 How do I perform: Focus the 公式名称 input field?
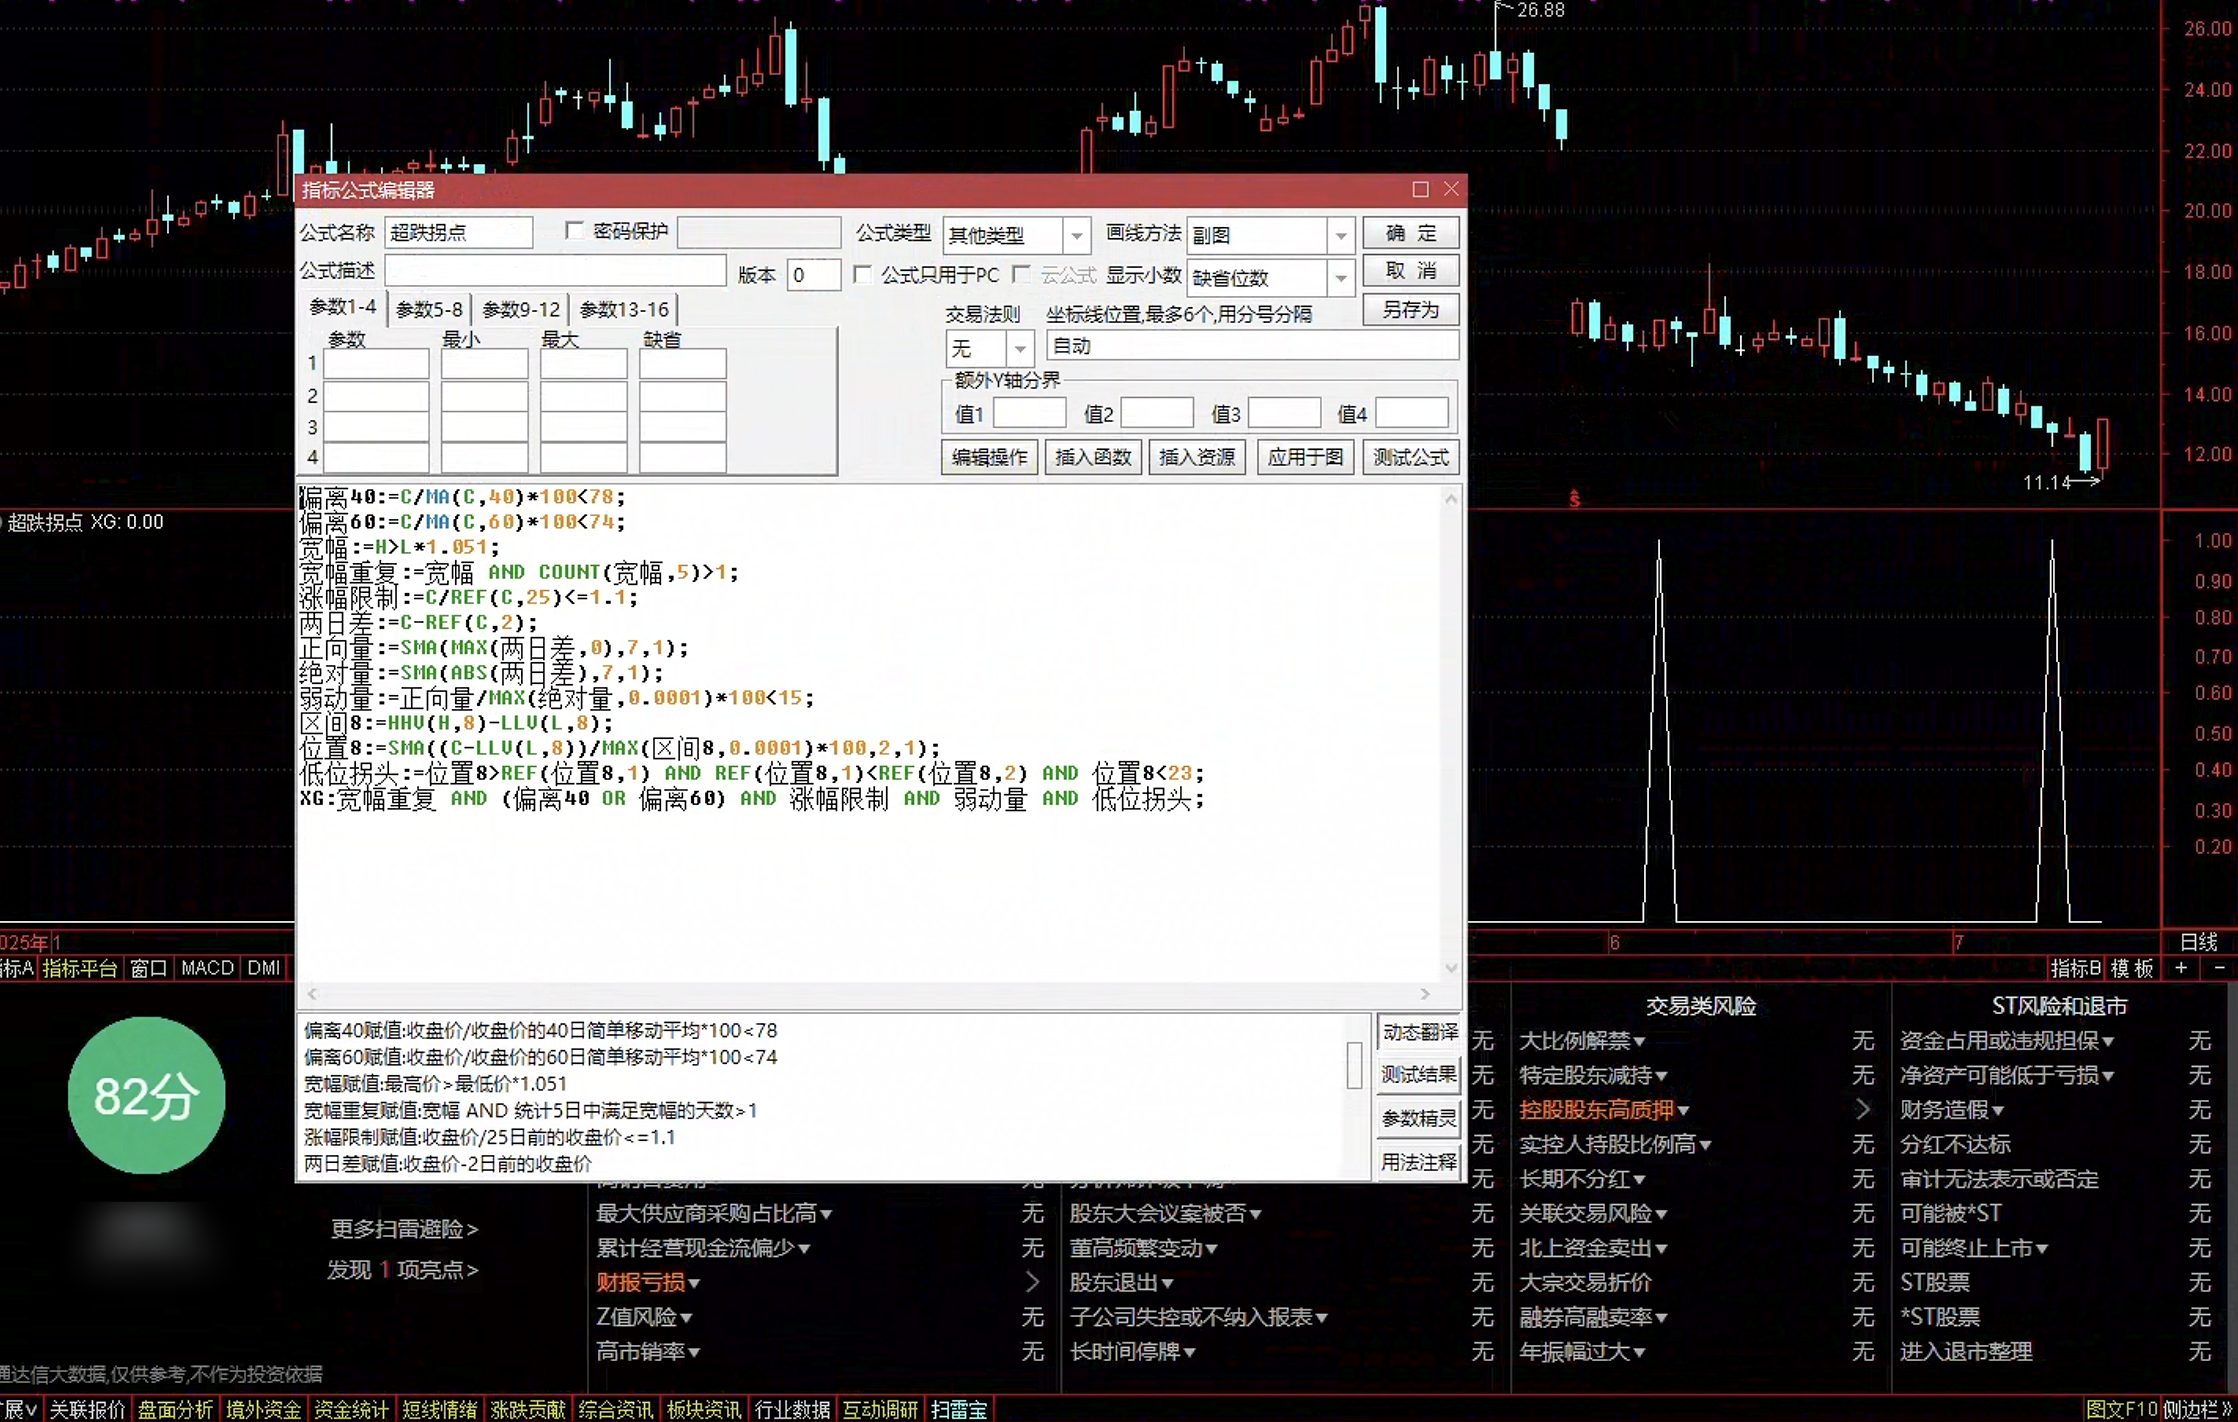(459, 232)
